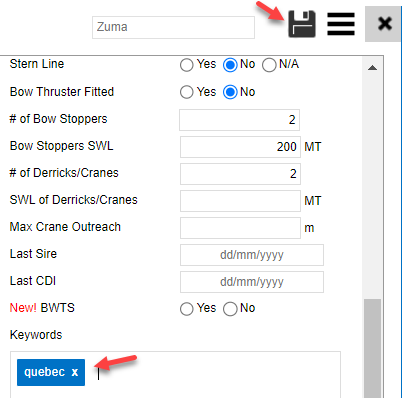Open the Last Sire date field
The height and width of the screenshot is (398, 402).
(x=252, y=255)
